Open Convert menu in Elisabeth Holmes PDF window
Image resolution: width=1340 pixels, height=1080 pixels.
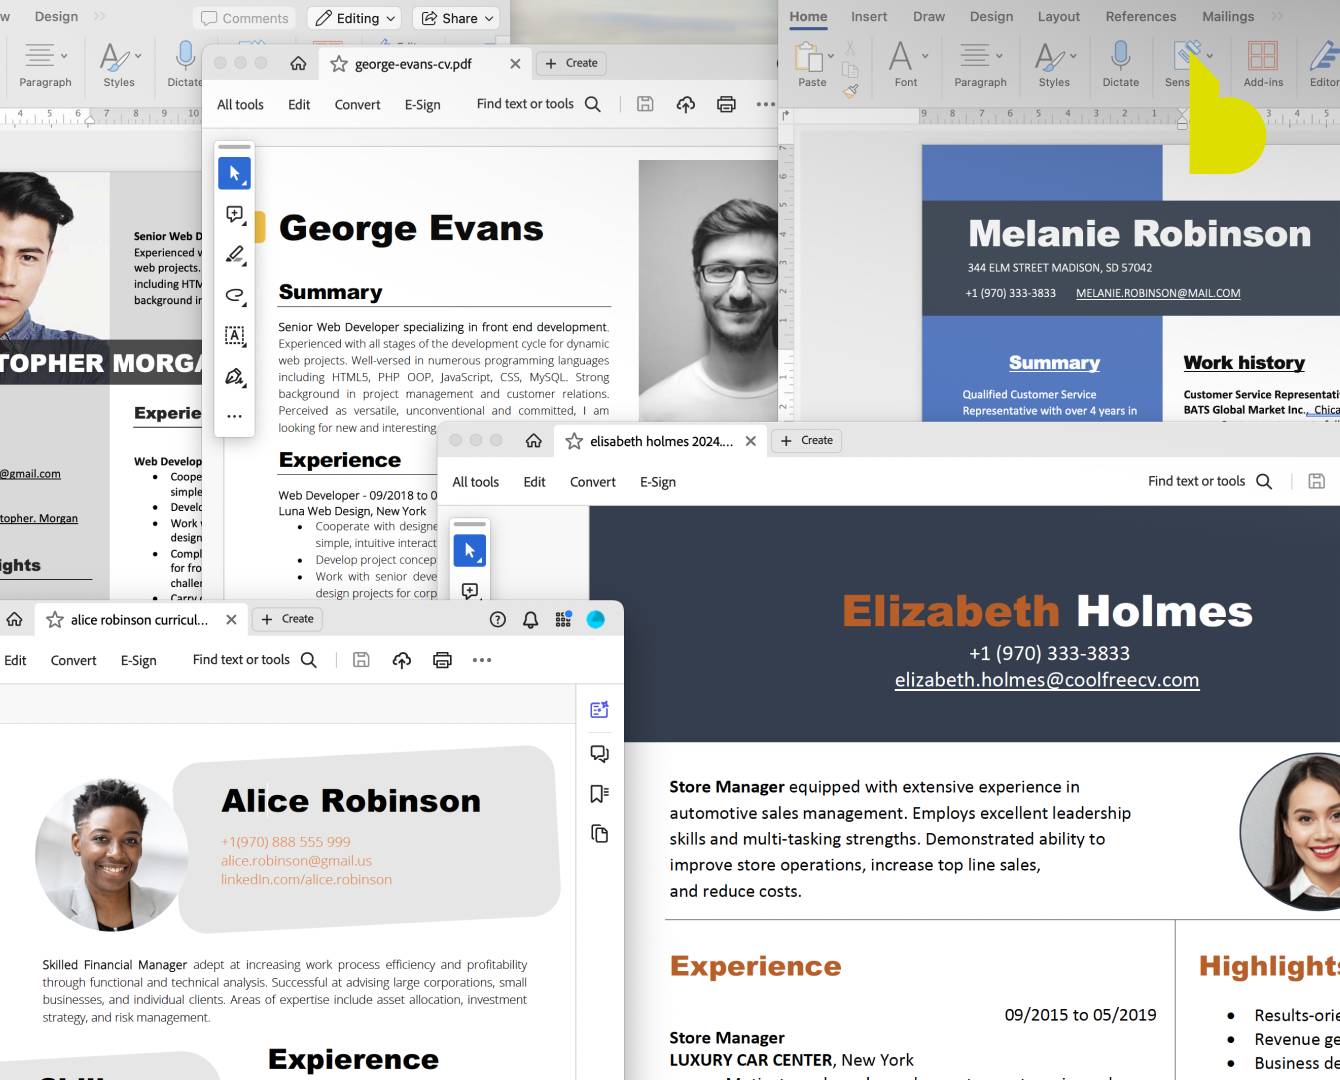(x=593, y=482)
